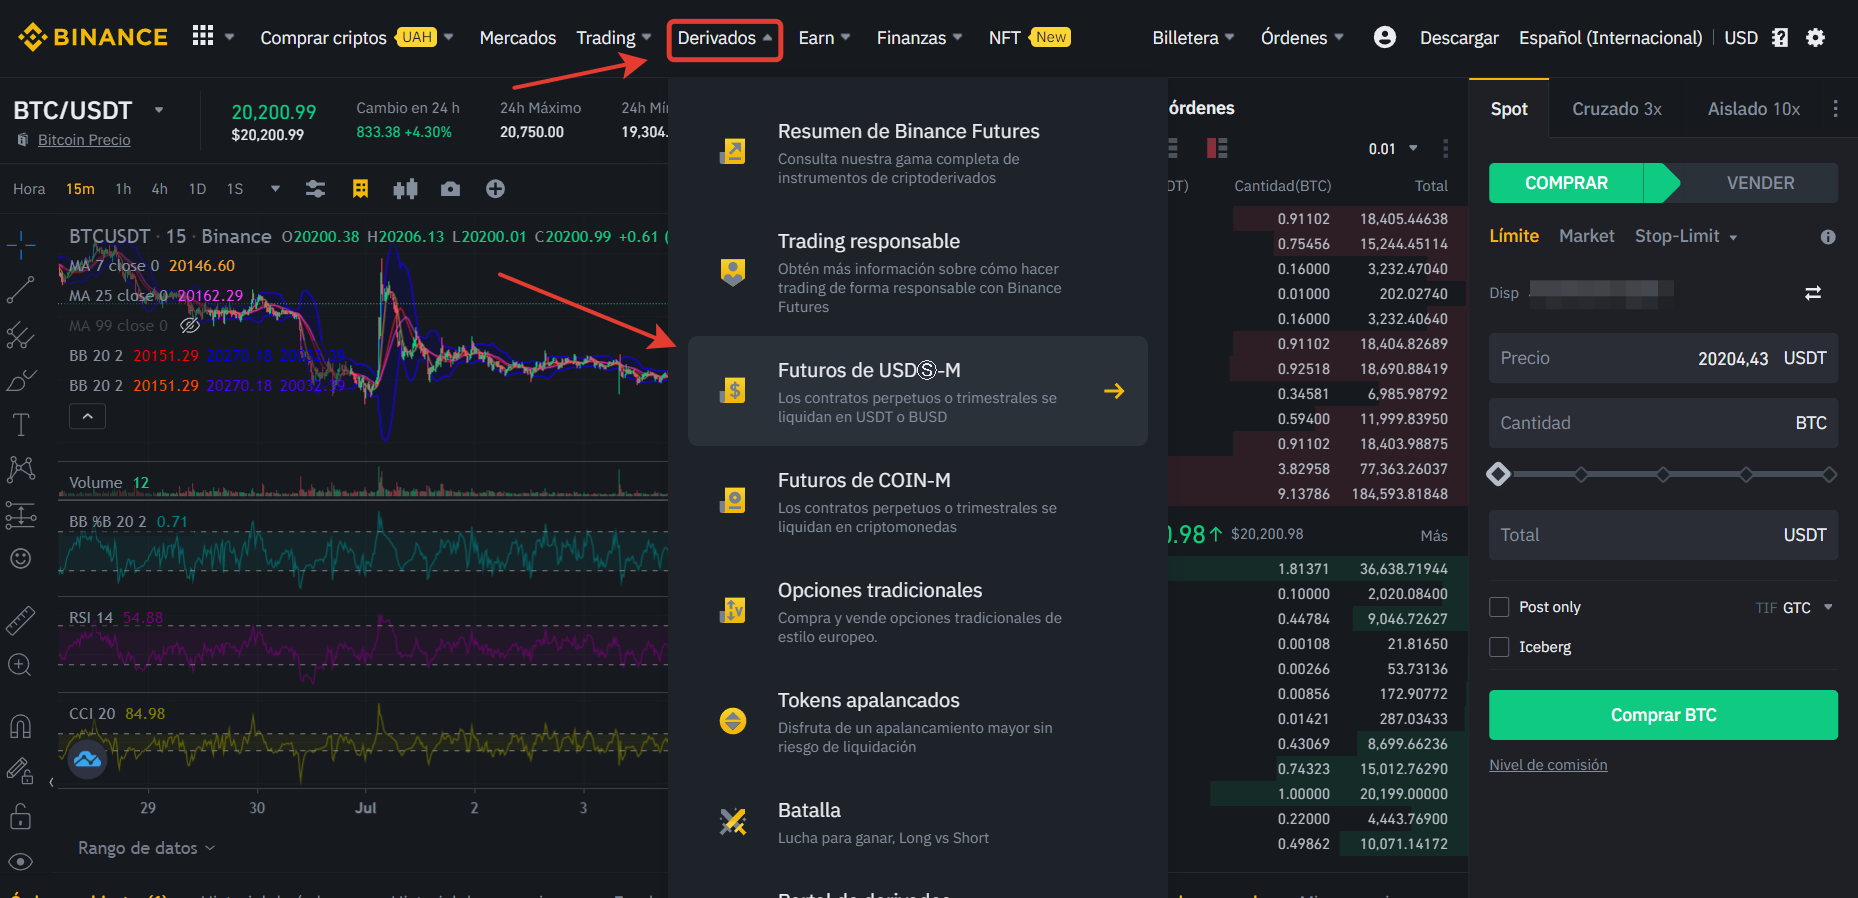This screenshot has height=898, width=1858.
Task: Click the cloud save chart icon
Action: (87, 760)
